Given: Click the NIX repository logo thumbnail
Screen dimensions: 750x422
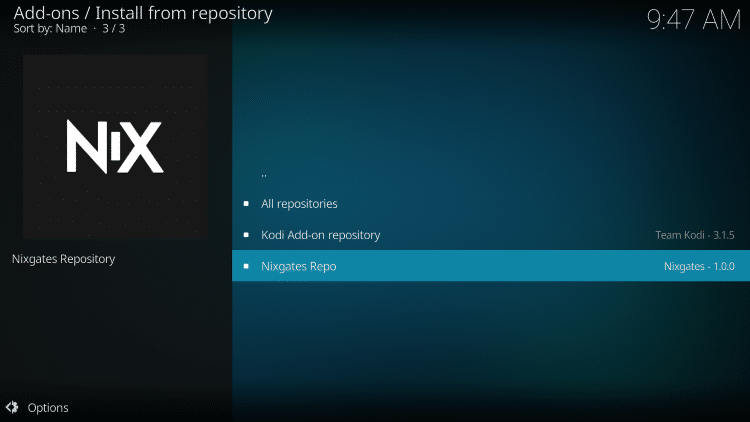Looking at the screenshot, I should click(115, 146).
